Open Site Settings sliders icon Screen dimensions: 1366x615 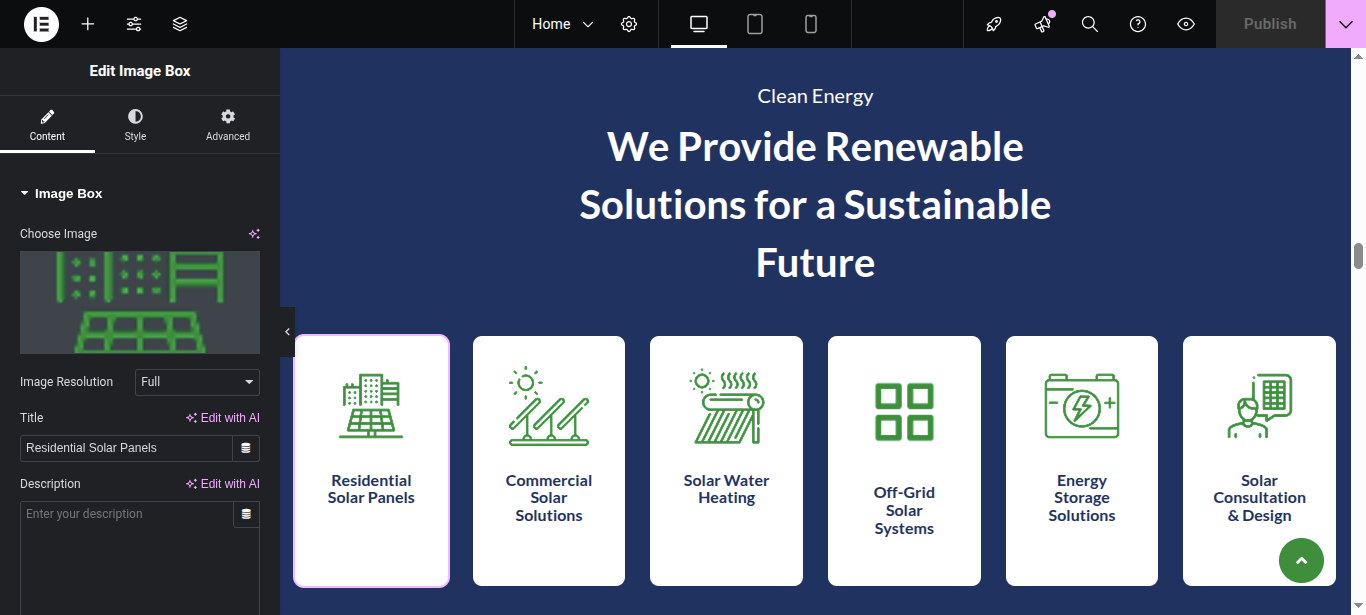[134, 24]
